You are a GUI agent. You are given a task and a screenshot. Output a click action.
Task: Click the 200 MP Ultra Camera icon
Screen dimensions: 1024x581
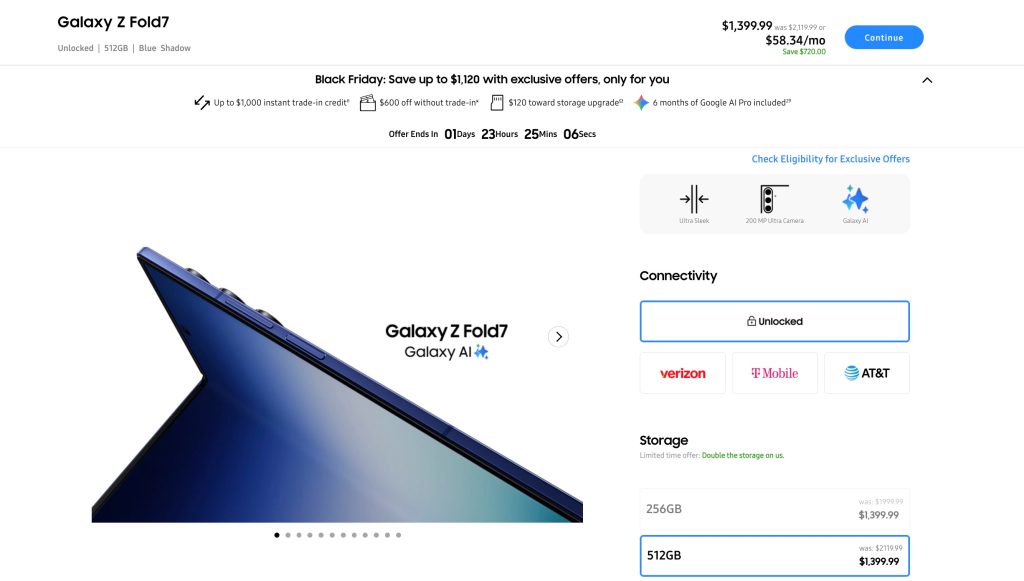pyautogui.click(x=775, y=199)
